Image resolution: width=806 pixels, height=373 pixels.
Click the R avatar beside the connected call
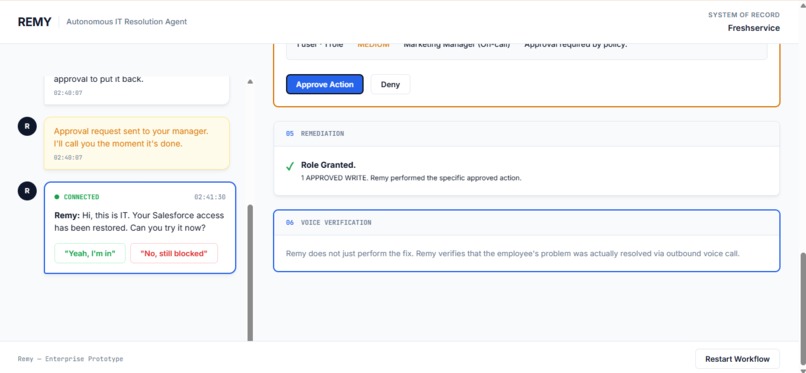tap(27, 191)
